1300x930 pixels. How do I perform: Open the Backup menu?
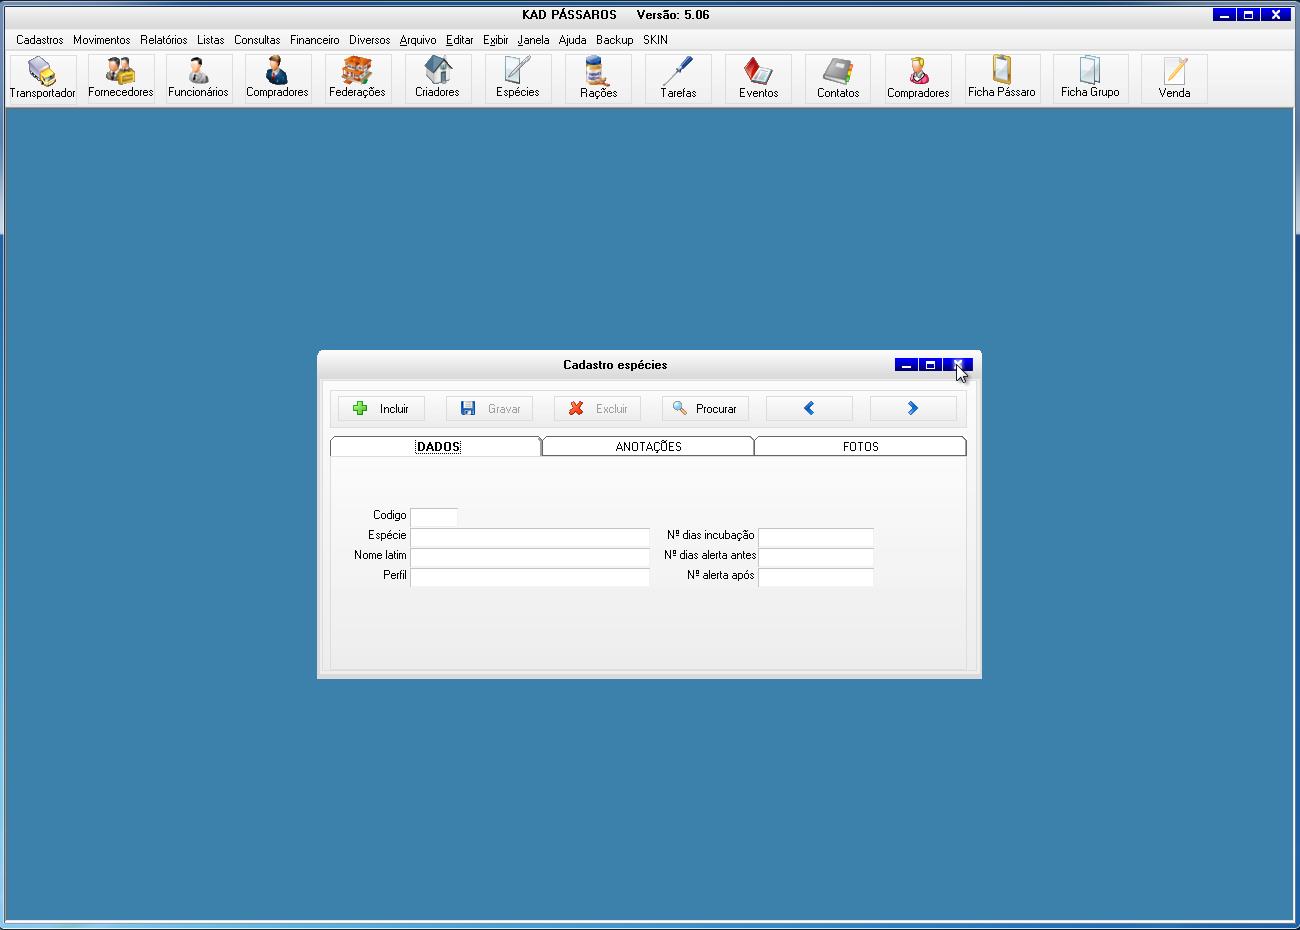tap(615, 40)
